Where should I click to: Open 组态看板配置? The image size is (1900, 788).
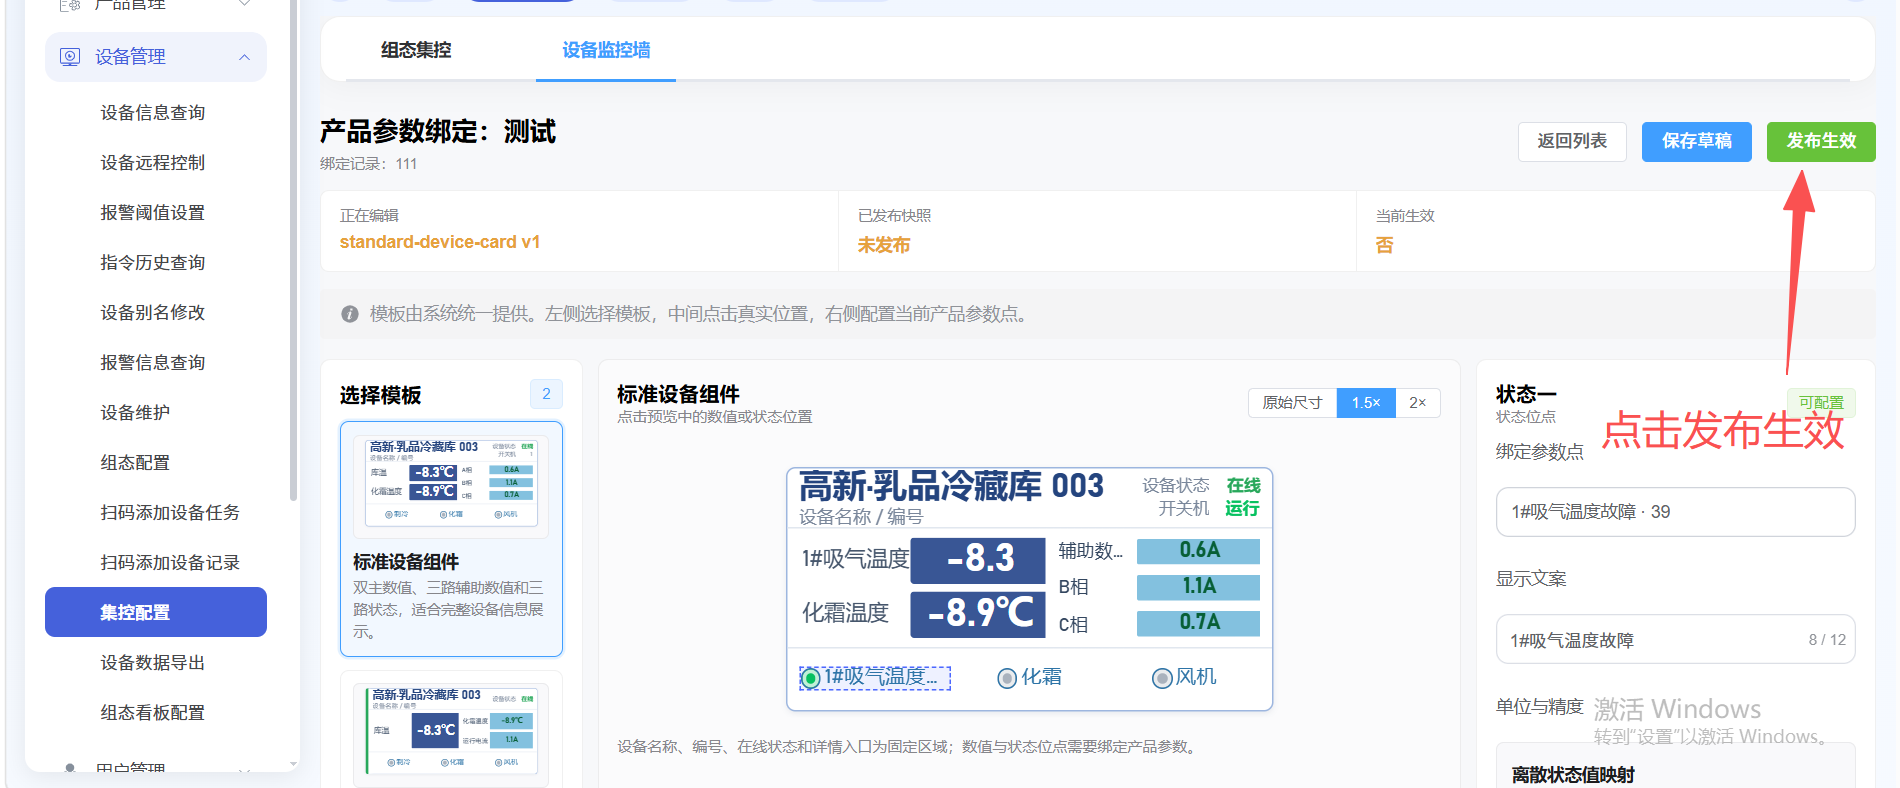coord(153,713)
